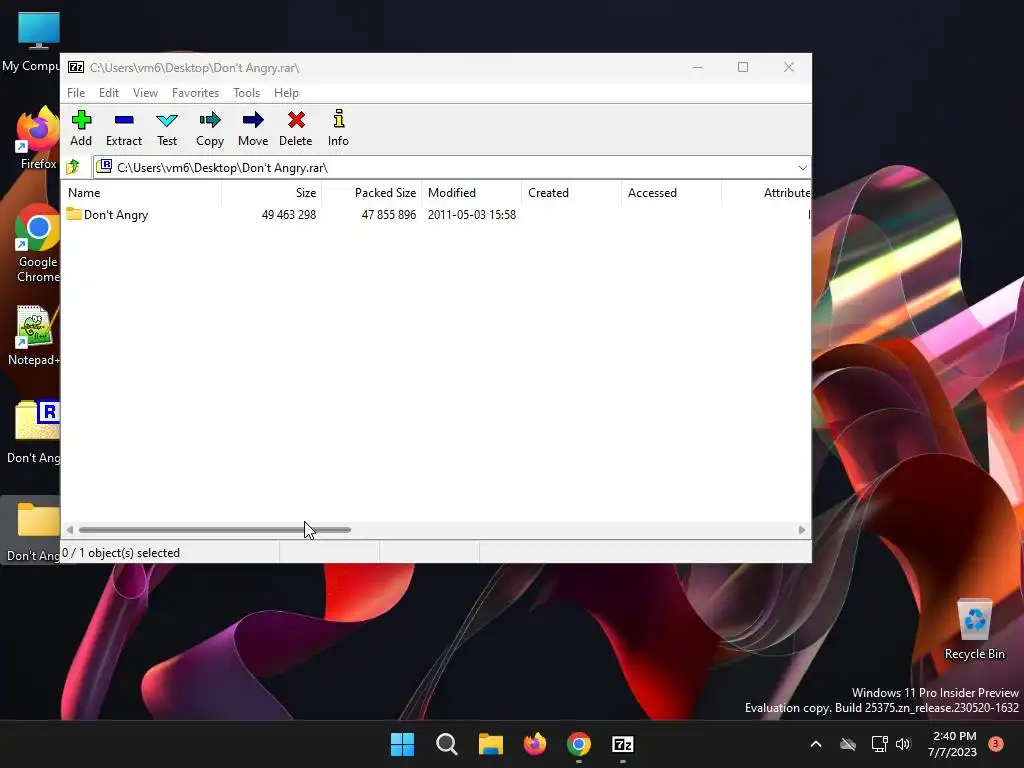
Task: Open the View menu
Action: [x=145, y=93]
